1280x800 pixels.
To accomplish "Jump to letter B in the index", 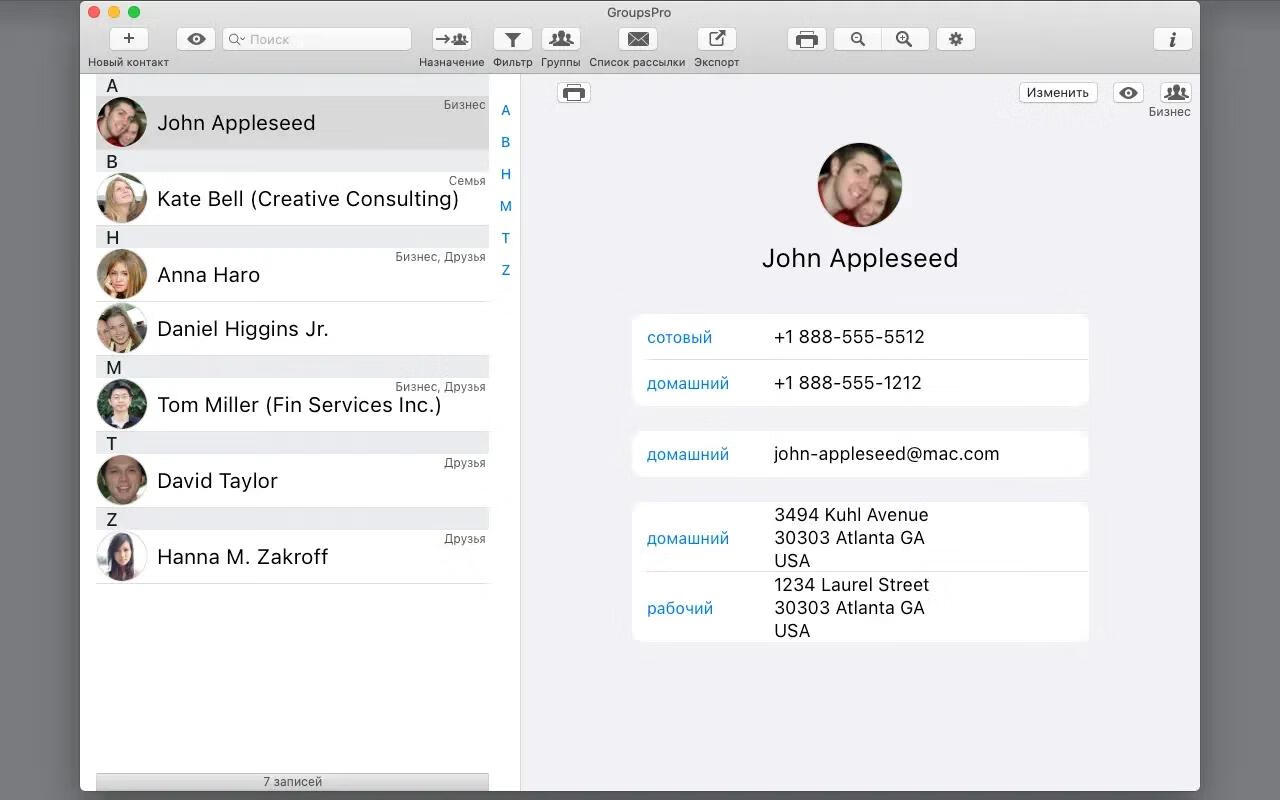I will pyautogui.click(x=506, y=142).
